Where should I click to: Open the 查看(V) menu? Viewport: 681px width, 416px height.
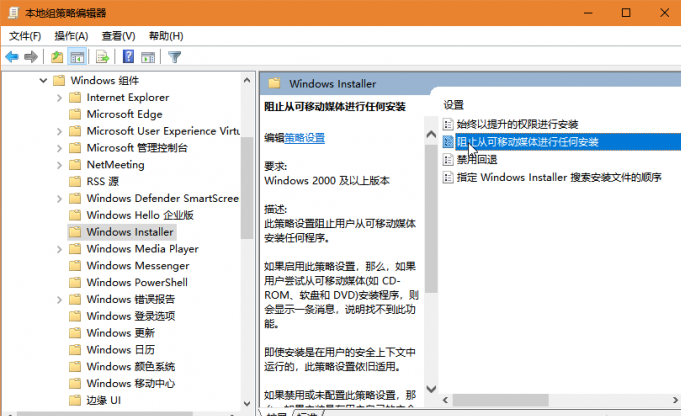click(118, 36)
